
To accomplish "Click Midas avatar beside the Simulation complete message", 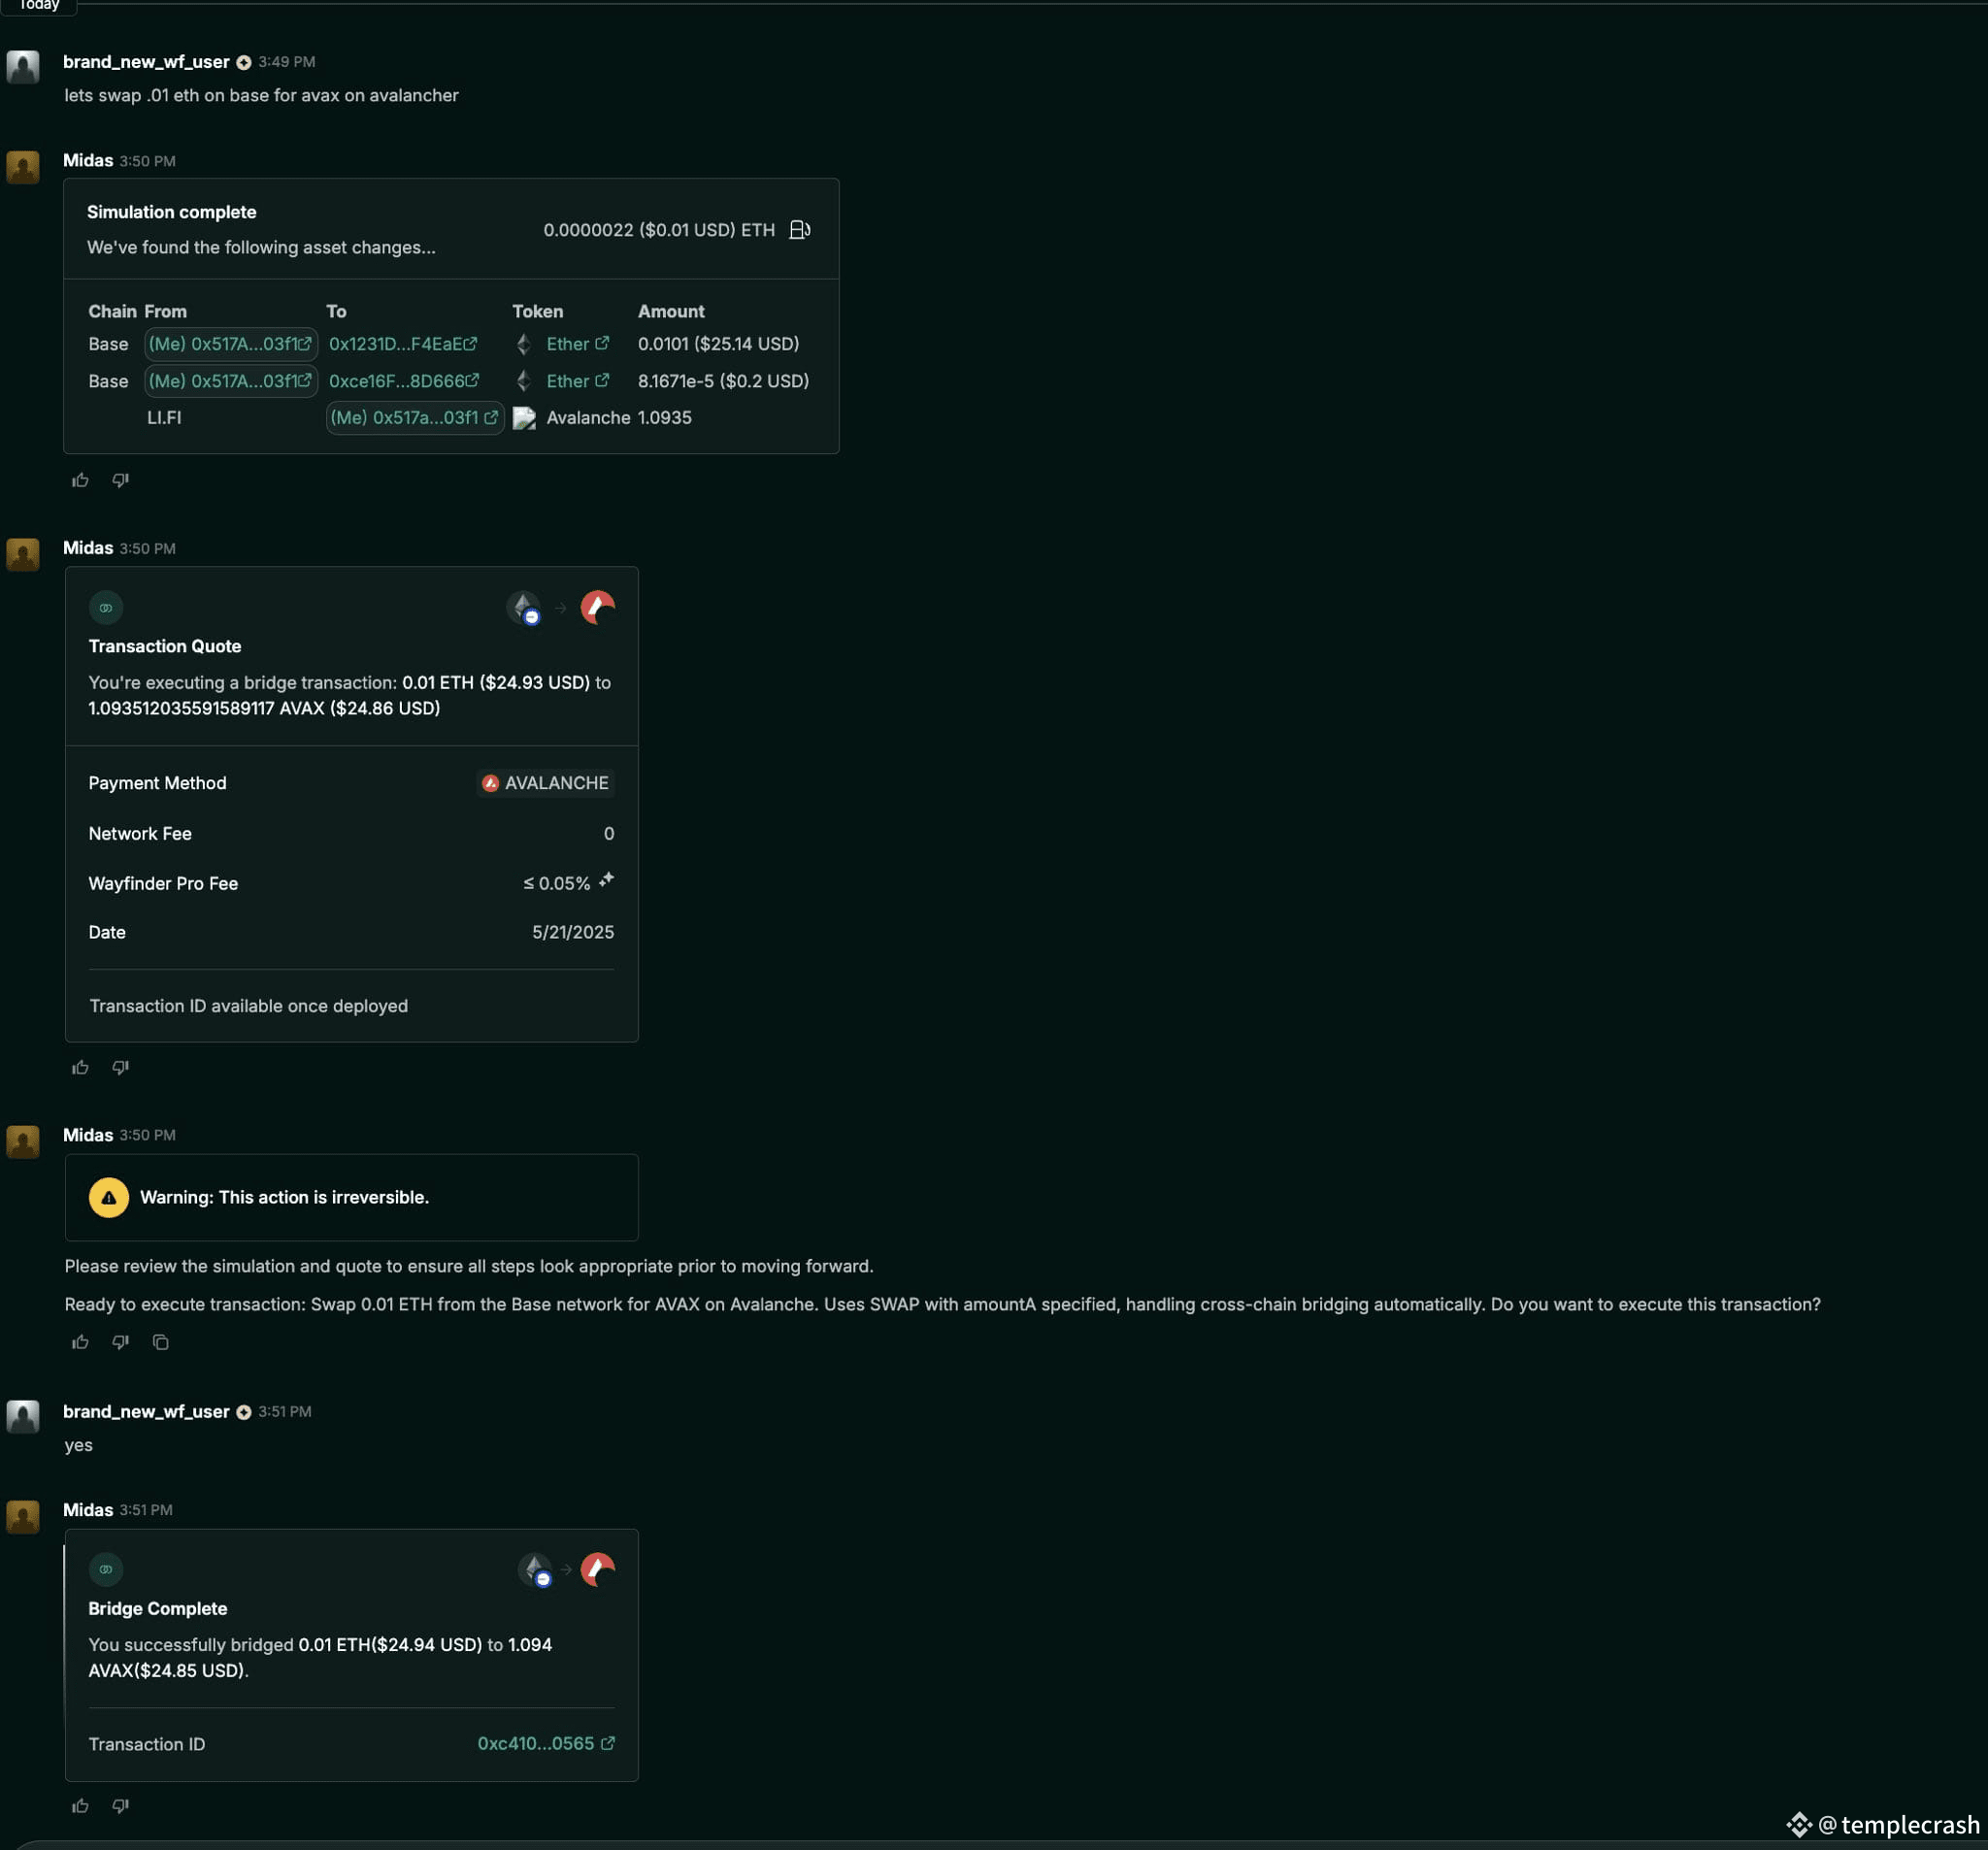I will click(x=23, y=166).
